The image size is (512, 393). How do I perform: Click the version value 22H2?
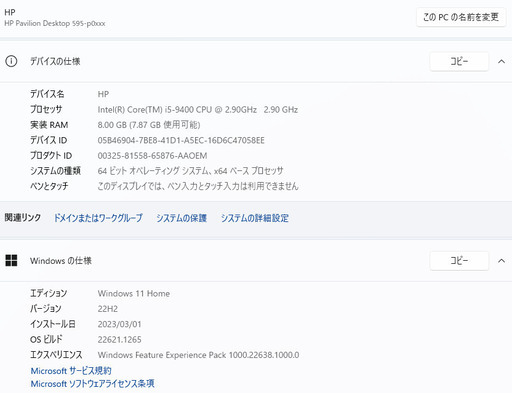[x=108, y=309]
